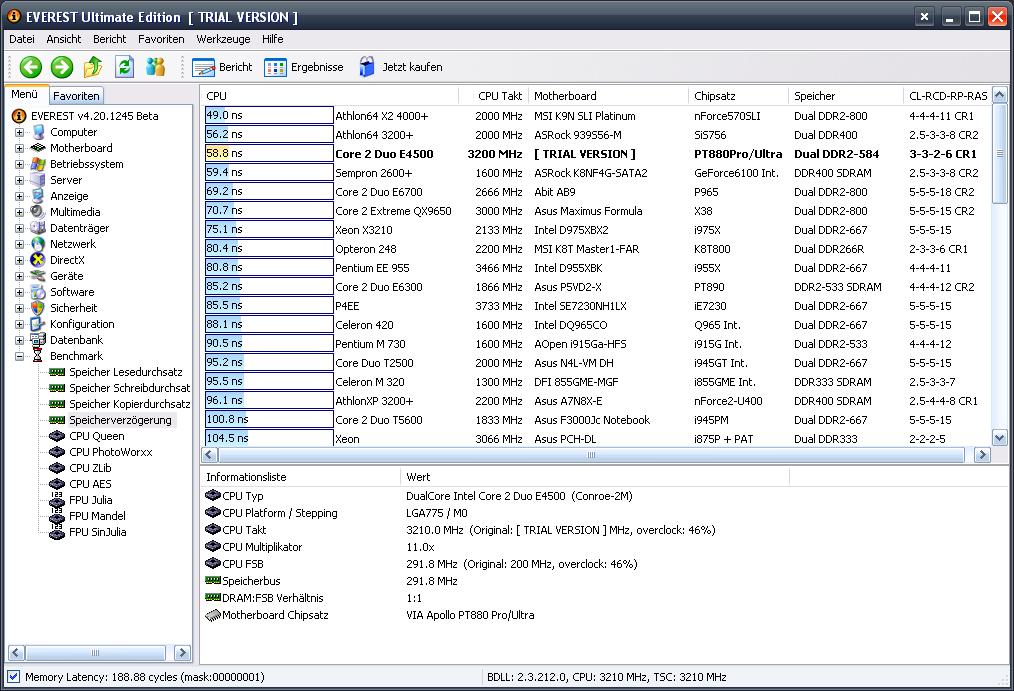The width and height of the screenshot is (1014, 691).
Task: Select FPU SinJulia benchmark
Action: point(98,532)
